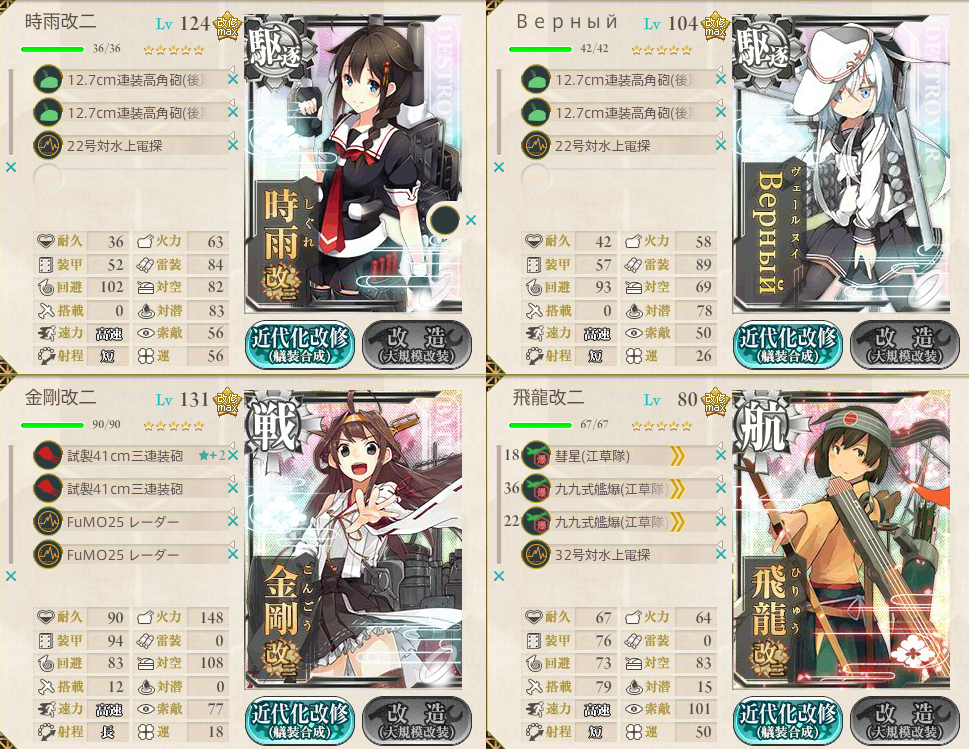Viewport: 969px width, 749px height.
Task: Click the 改造 button for 金剛改二
Action: click(418, 721)
